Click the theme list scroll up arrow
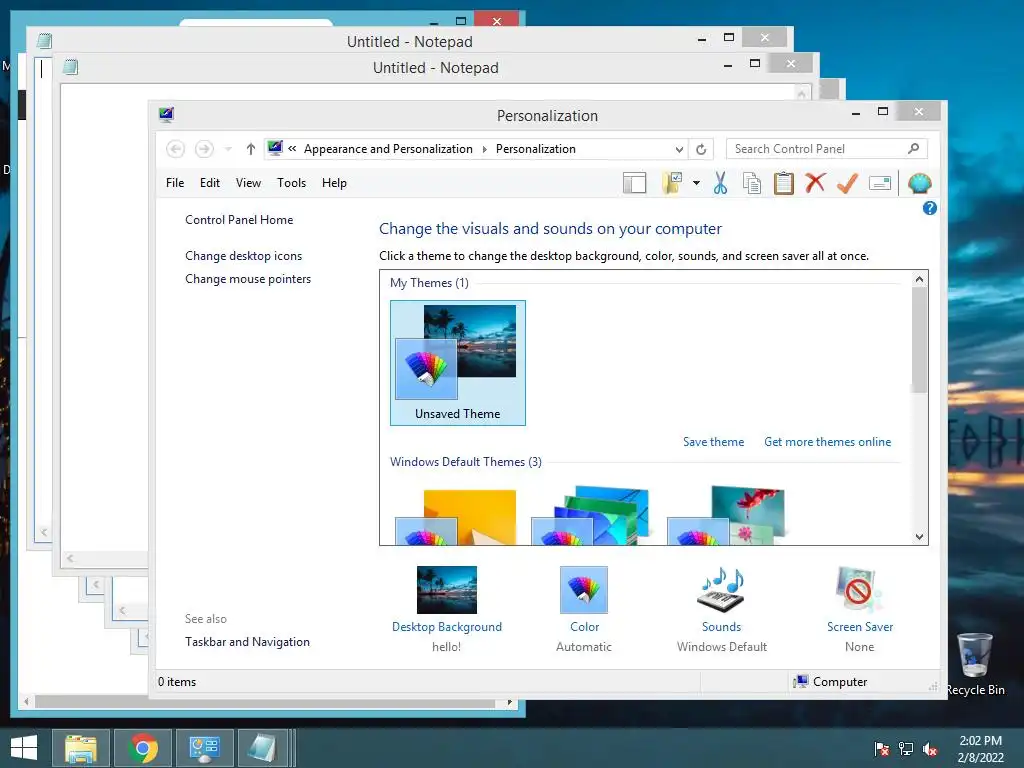Viewport: 1024px width, 768px height. coord(920,280)
